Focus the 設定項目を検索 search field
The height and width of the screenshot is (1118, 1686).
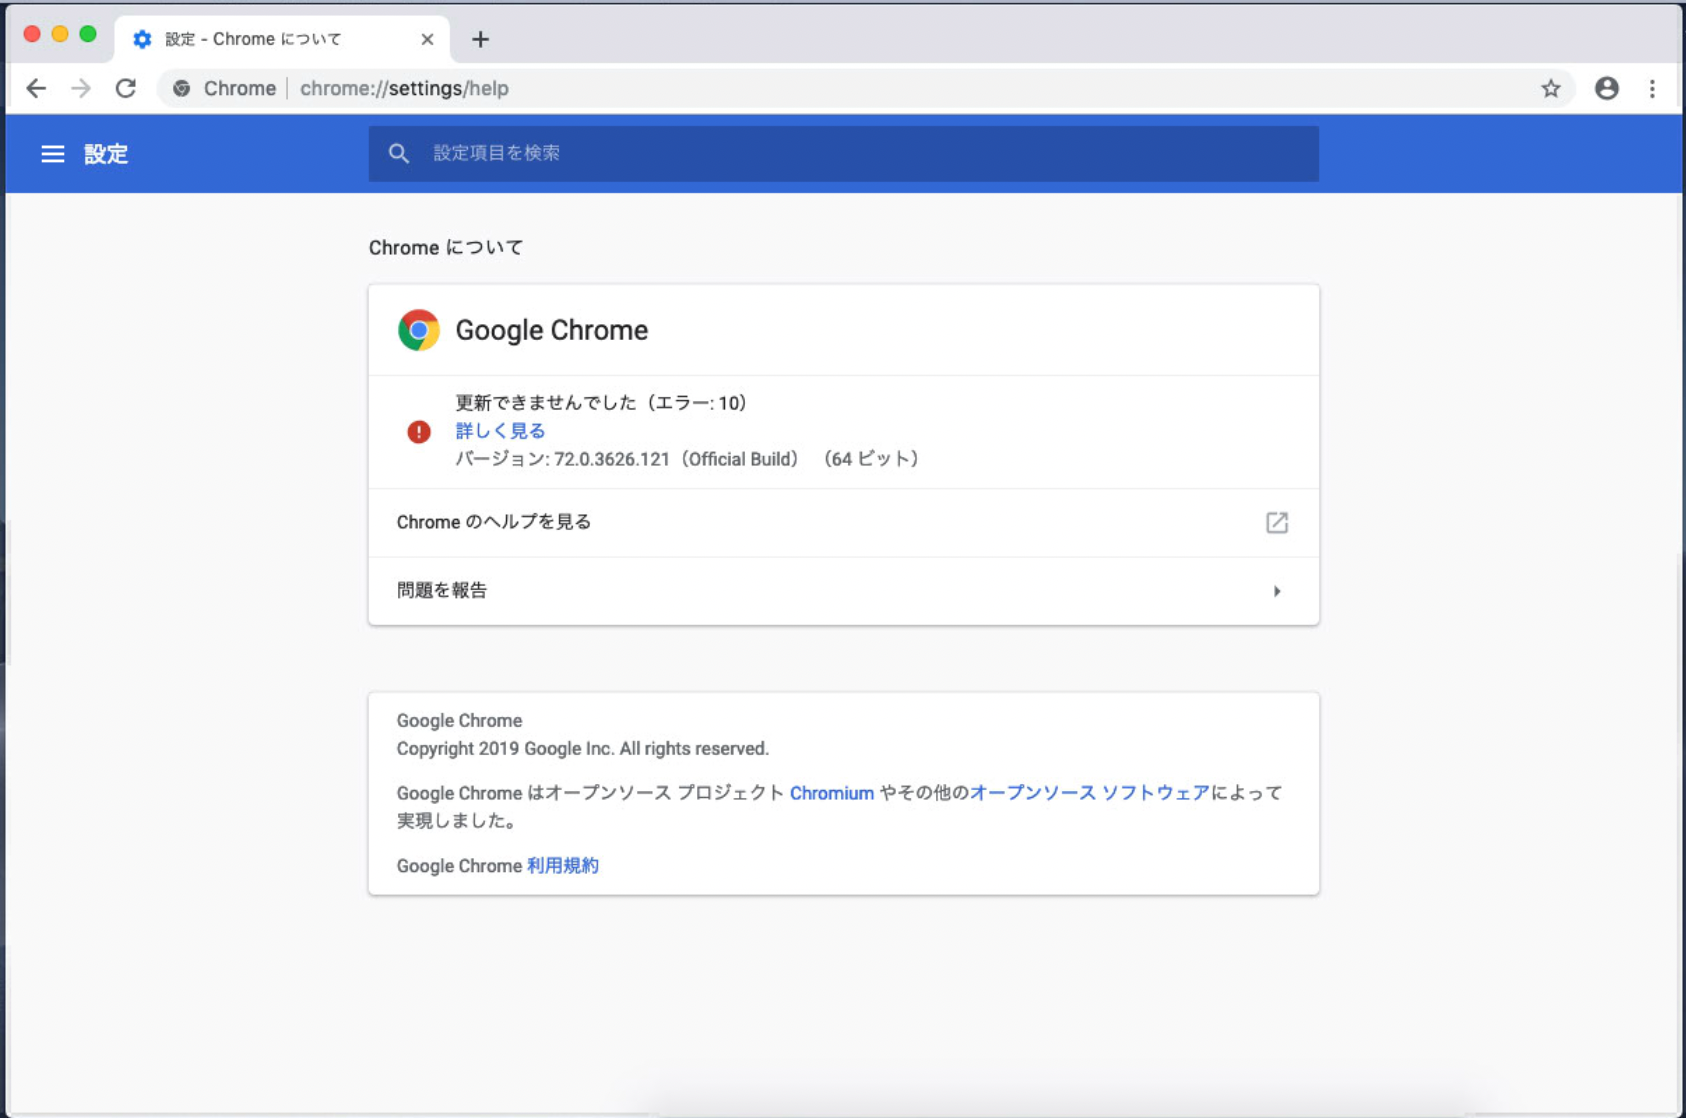tap(843, 154)
